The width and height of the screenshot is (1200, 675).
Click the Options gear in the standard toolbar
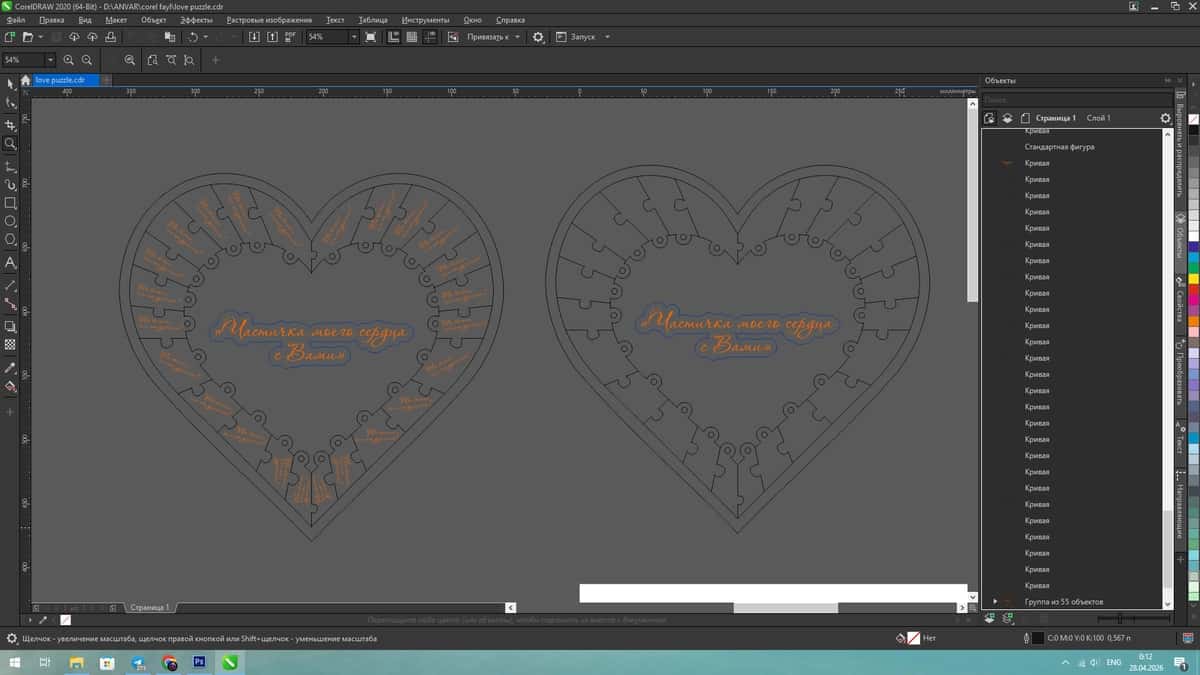(x=538, y=37)
